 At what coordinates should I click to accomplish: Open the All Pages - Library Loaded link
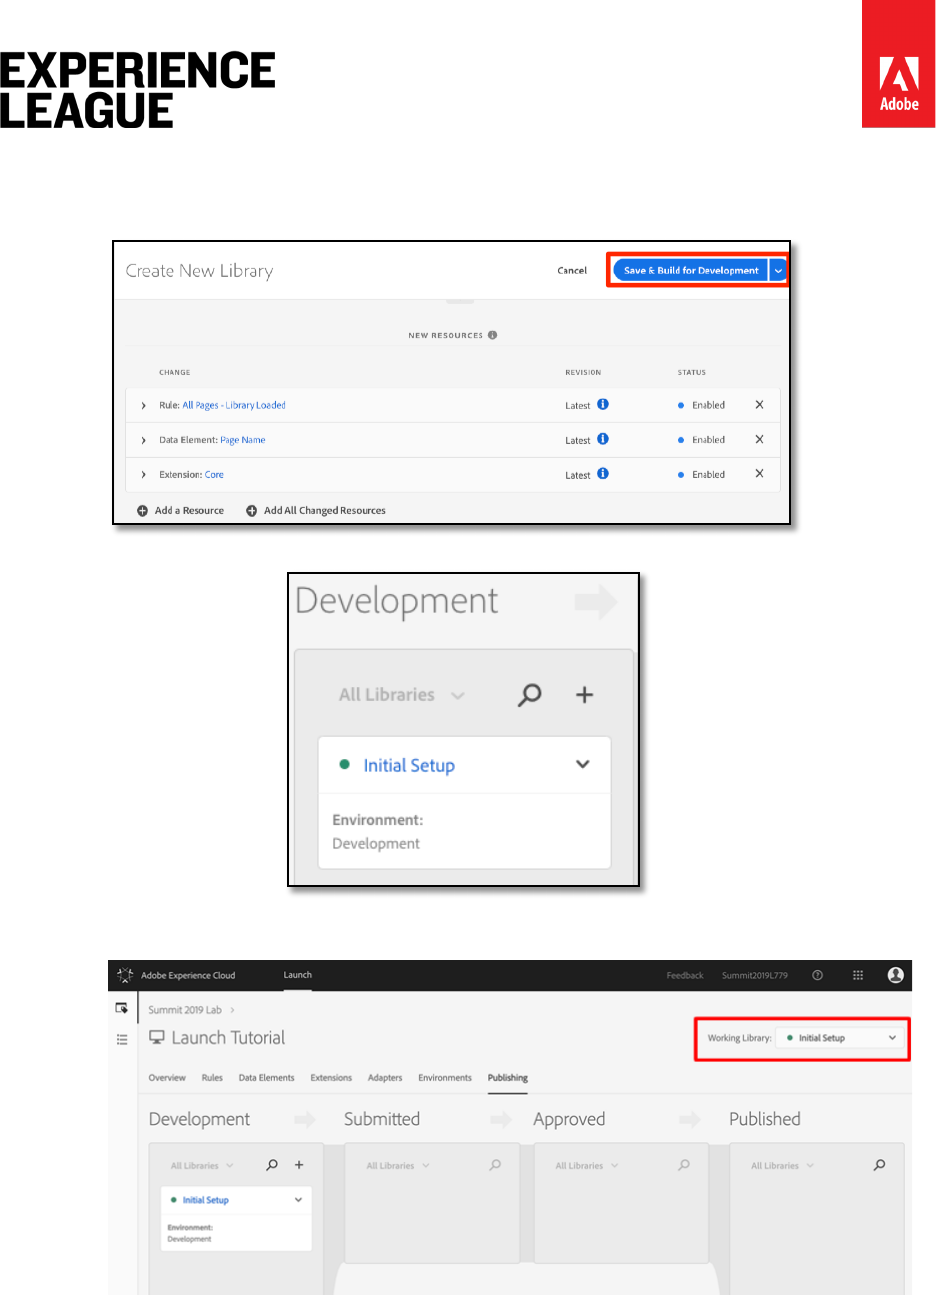click(234, 405)
